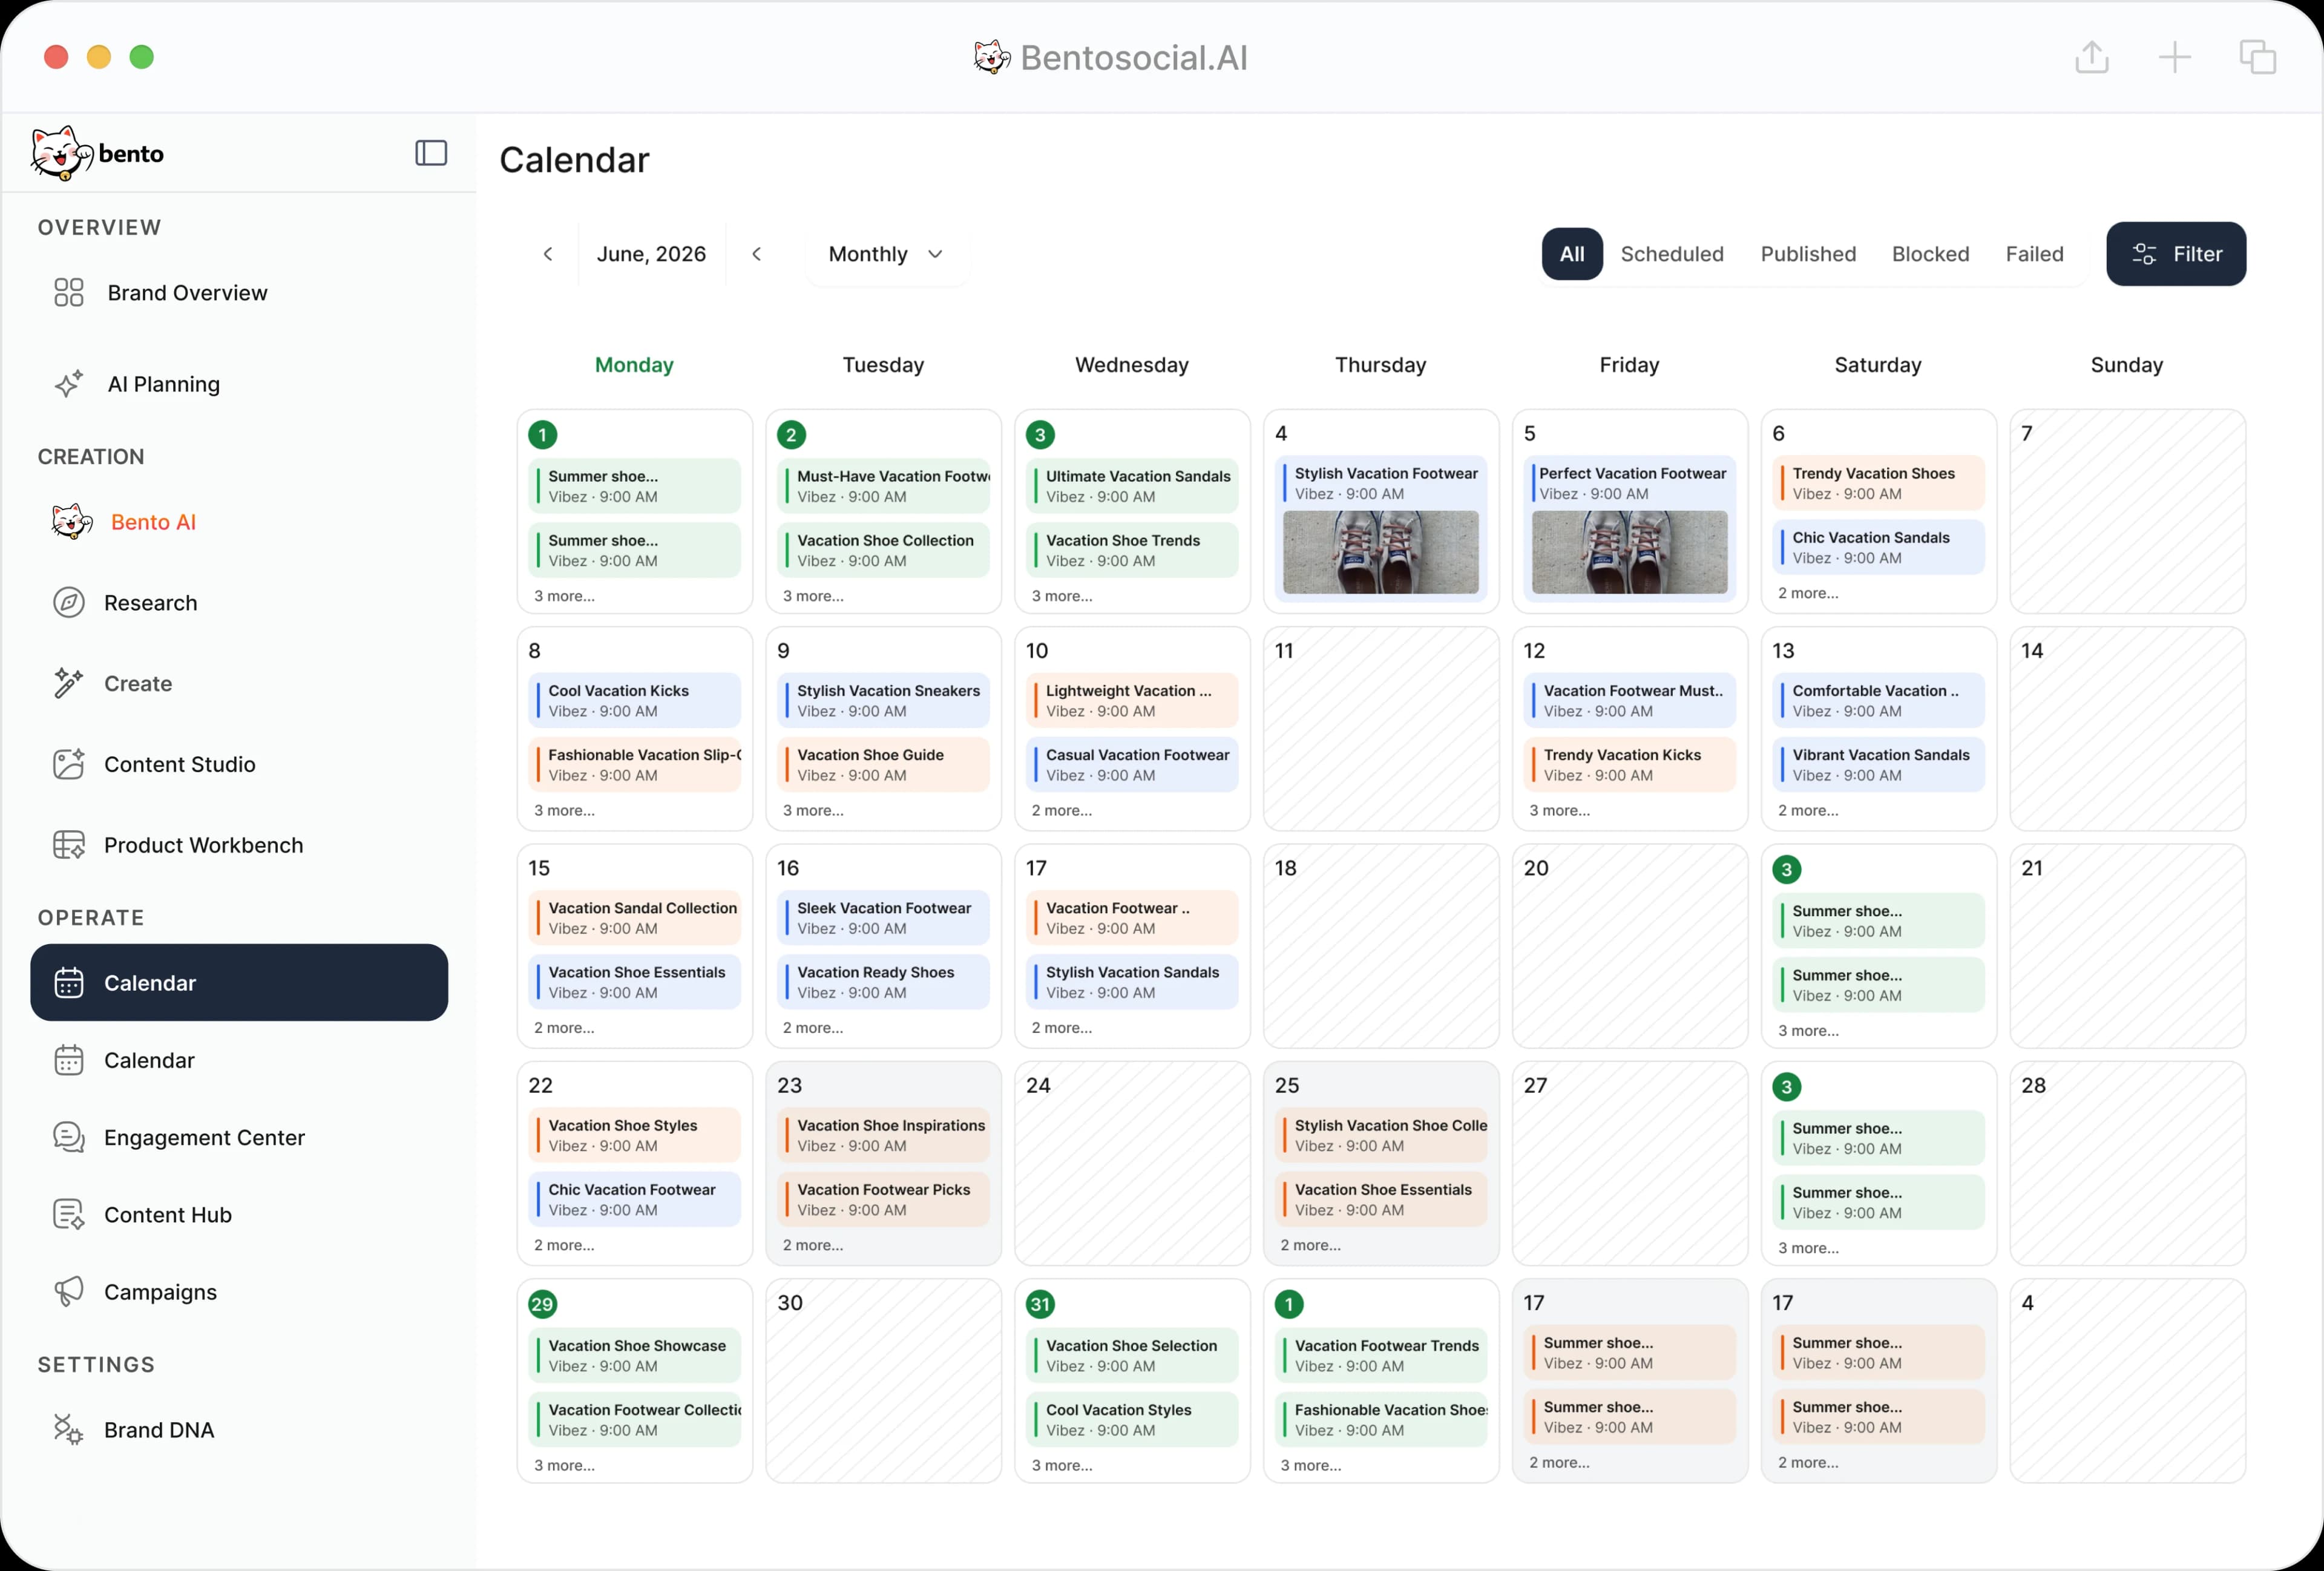Open Brand Overview in sidebar

click(239, 292)
